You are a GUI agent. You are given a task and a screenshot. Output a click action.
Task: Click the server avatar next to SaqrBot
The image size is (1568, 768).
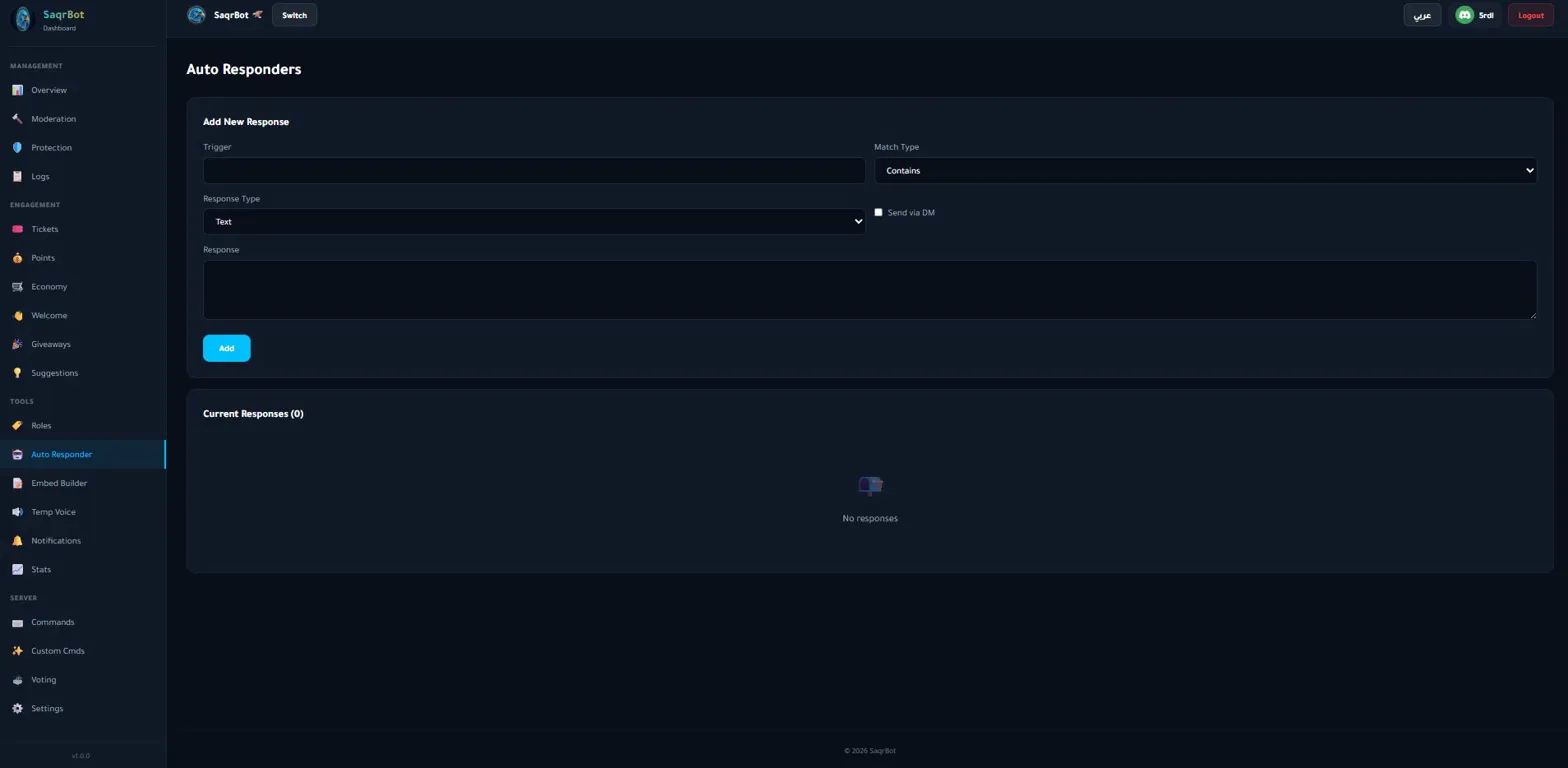point(196,15)
